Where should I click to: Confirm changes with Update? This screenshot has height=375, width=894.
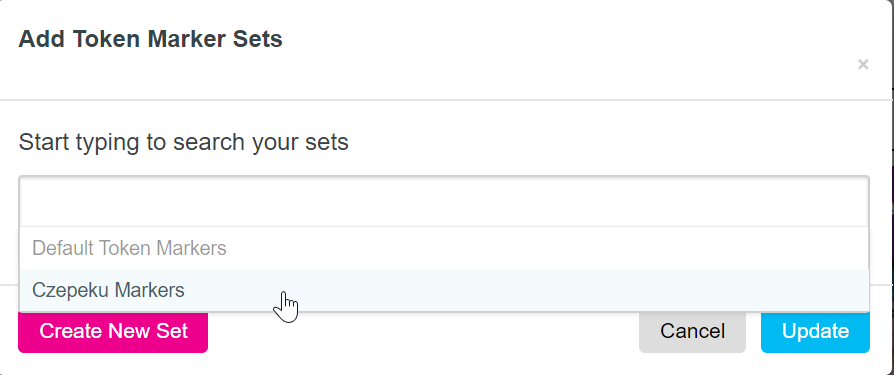[x=815, y=331]
